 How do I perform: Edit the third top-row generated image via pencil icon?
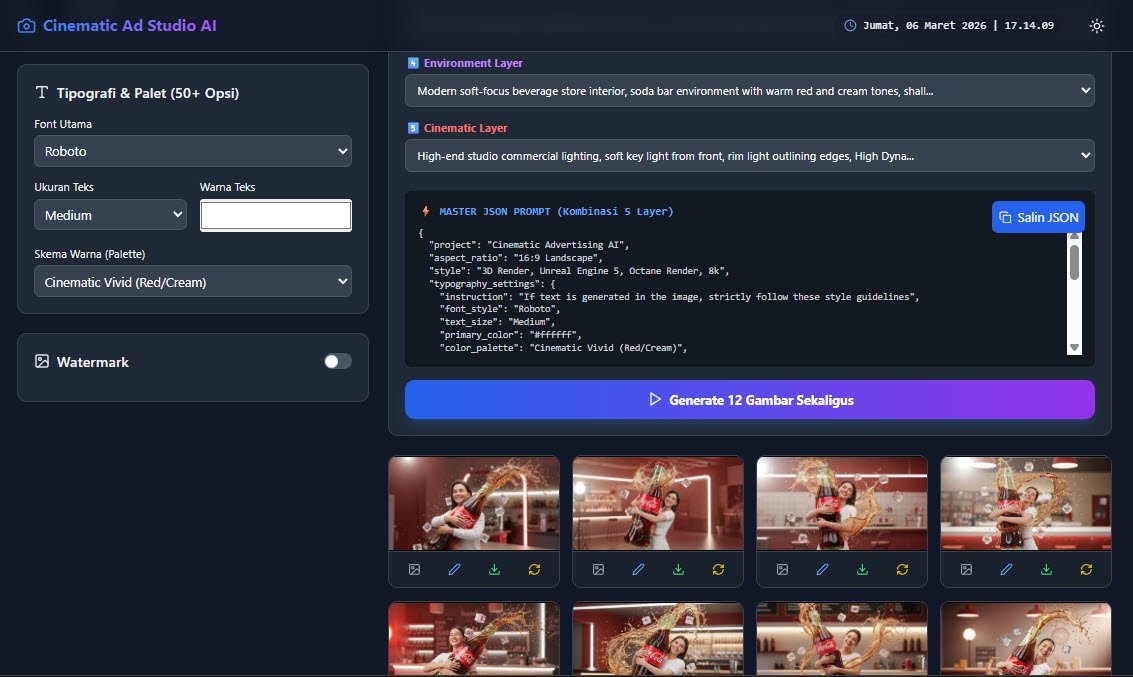coord(822,569)
